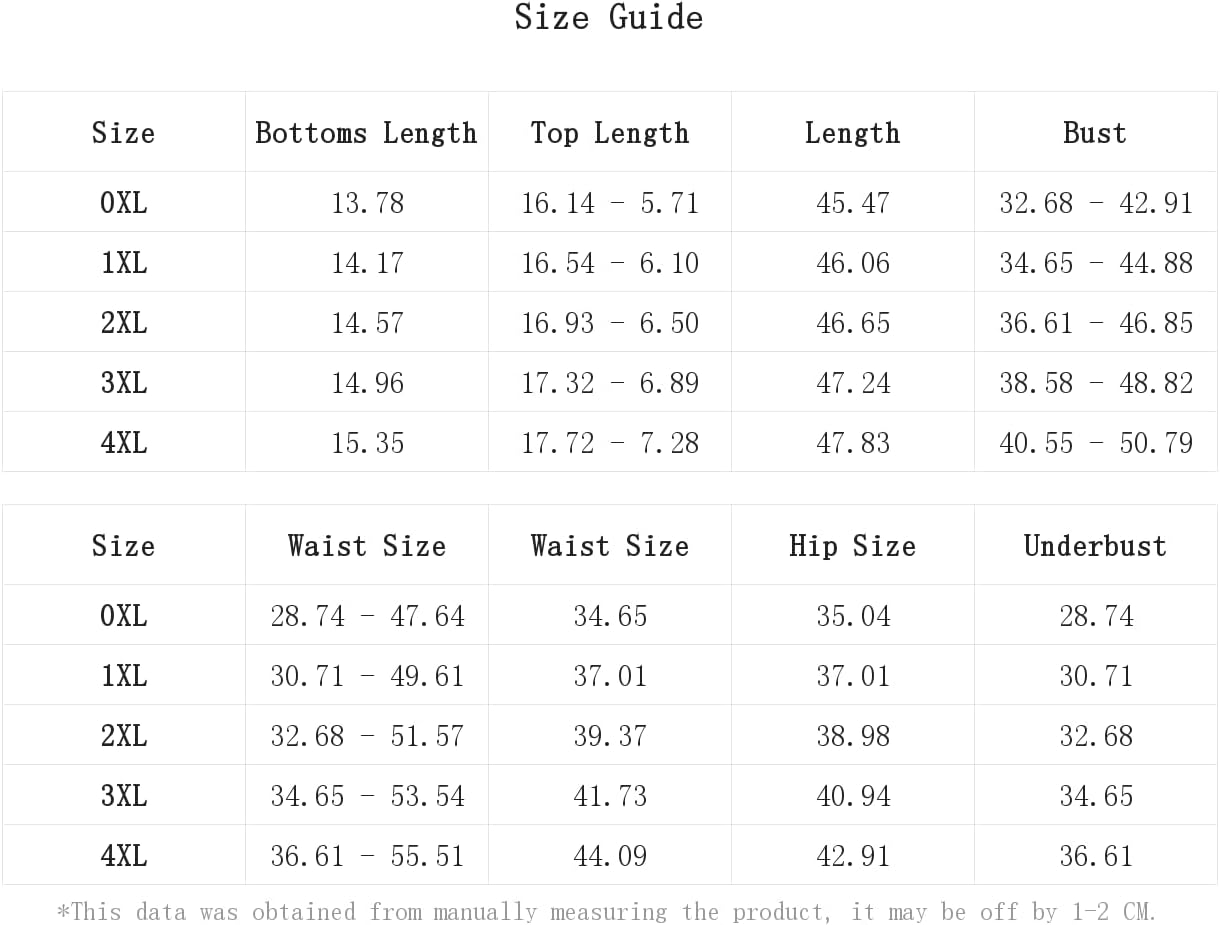Select the 40.94 hip size value
This screenshot has height=925, width=1220.
coord(853,796)
